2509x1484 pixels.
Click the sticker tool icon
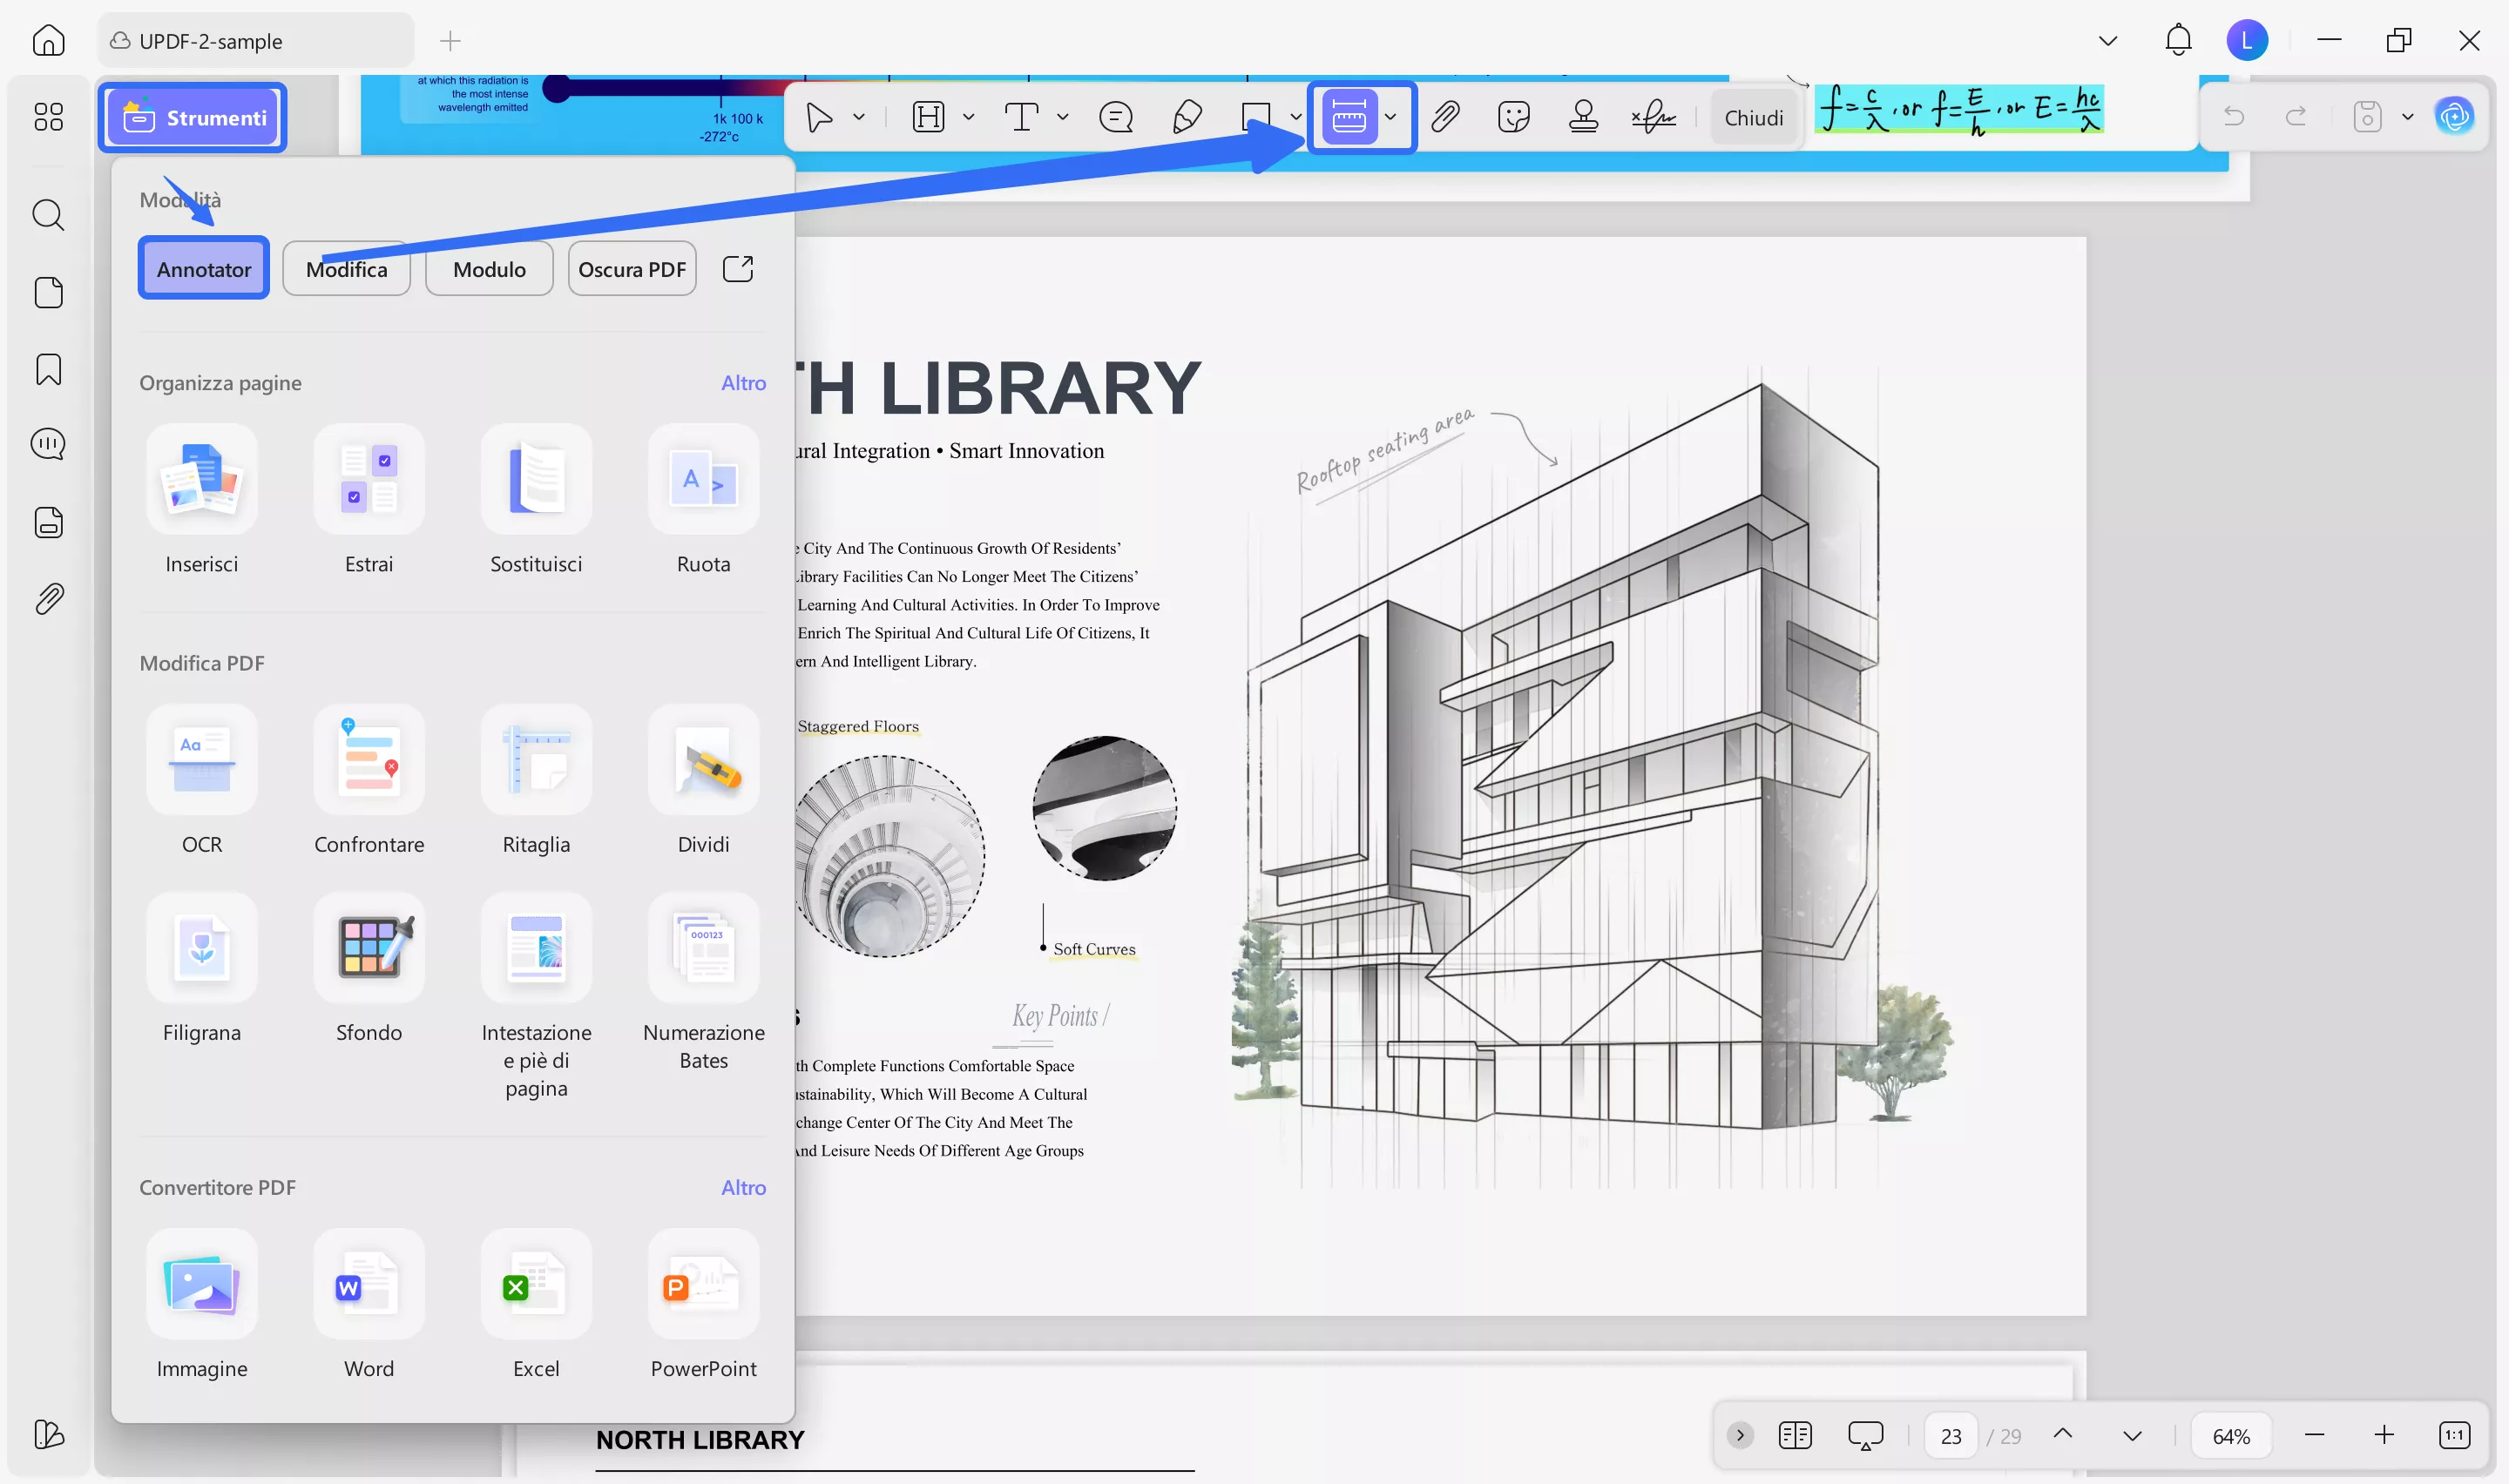point(1514,117)
